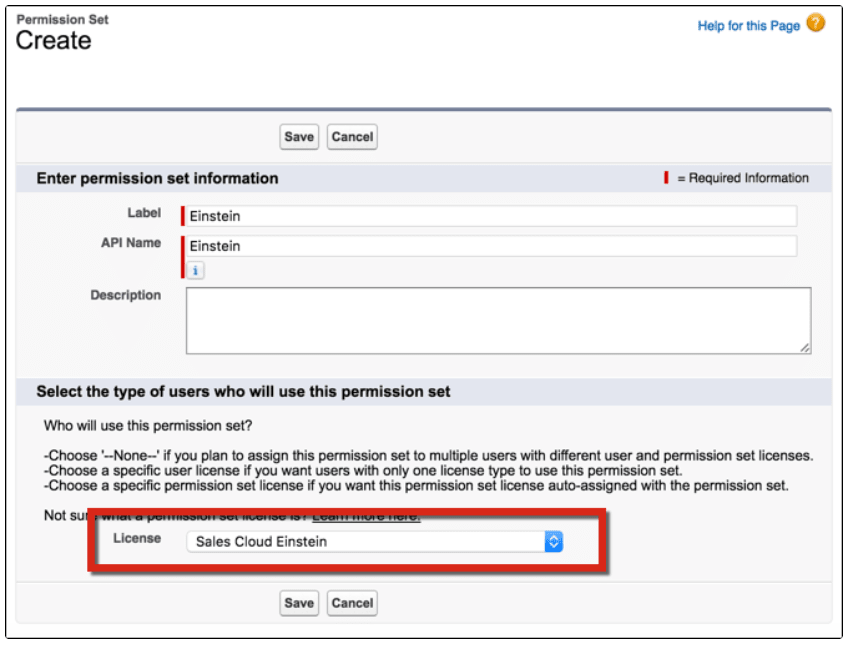Click the 'Select the type of users' section heading
Image resolution: width=850 pixels, height=646 pixels.
(243, 391)
